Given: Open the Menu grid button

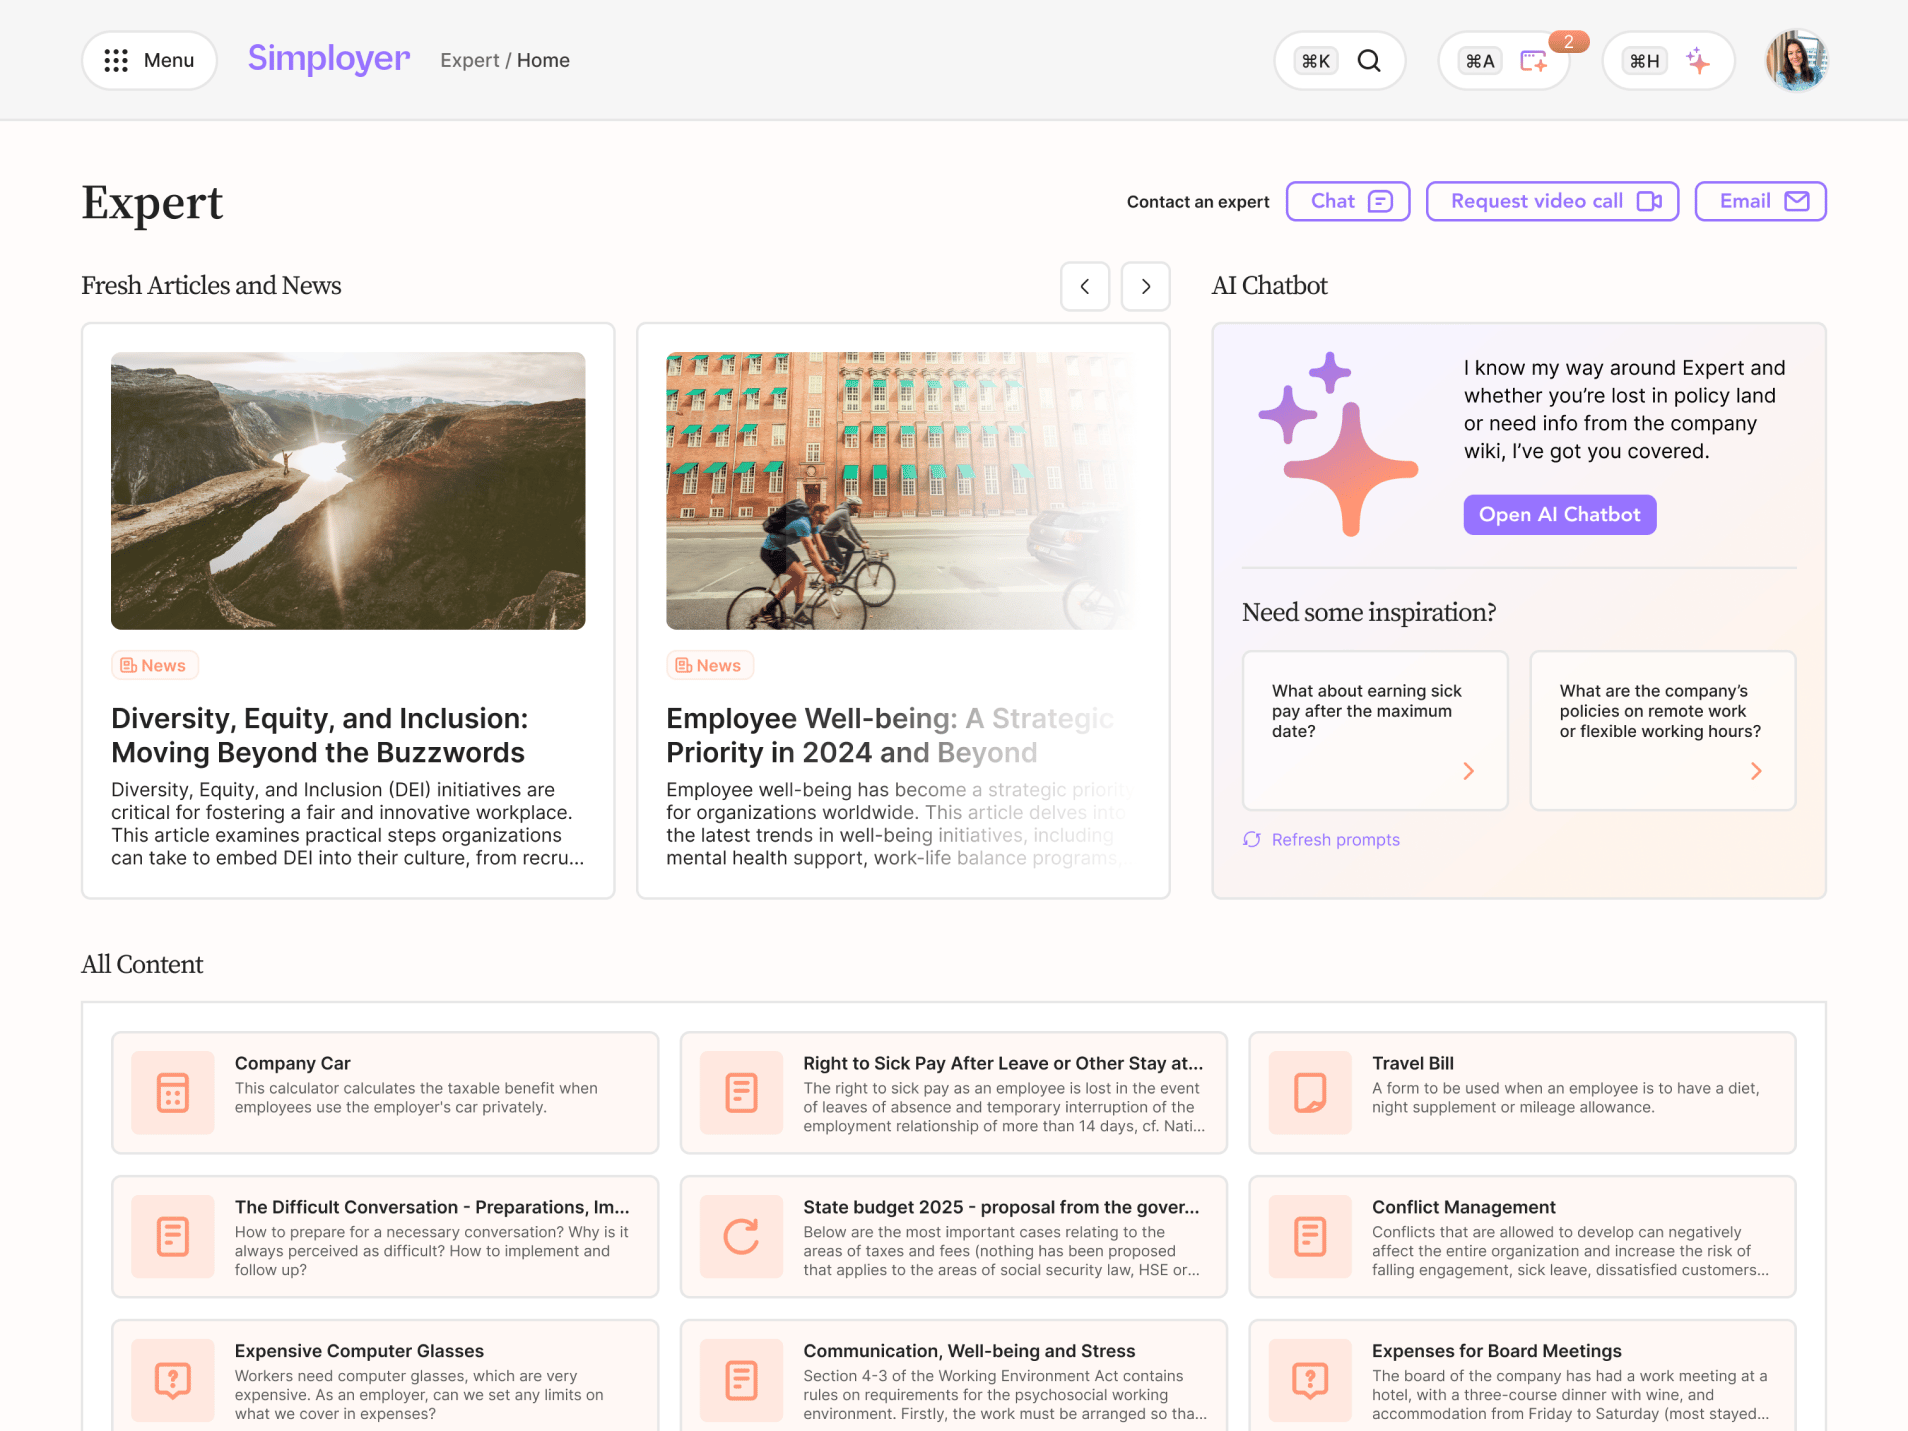Looking at the screenshot, I should [x=149, y=61].
